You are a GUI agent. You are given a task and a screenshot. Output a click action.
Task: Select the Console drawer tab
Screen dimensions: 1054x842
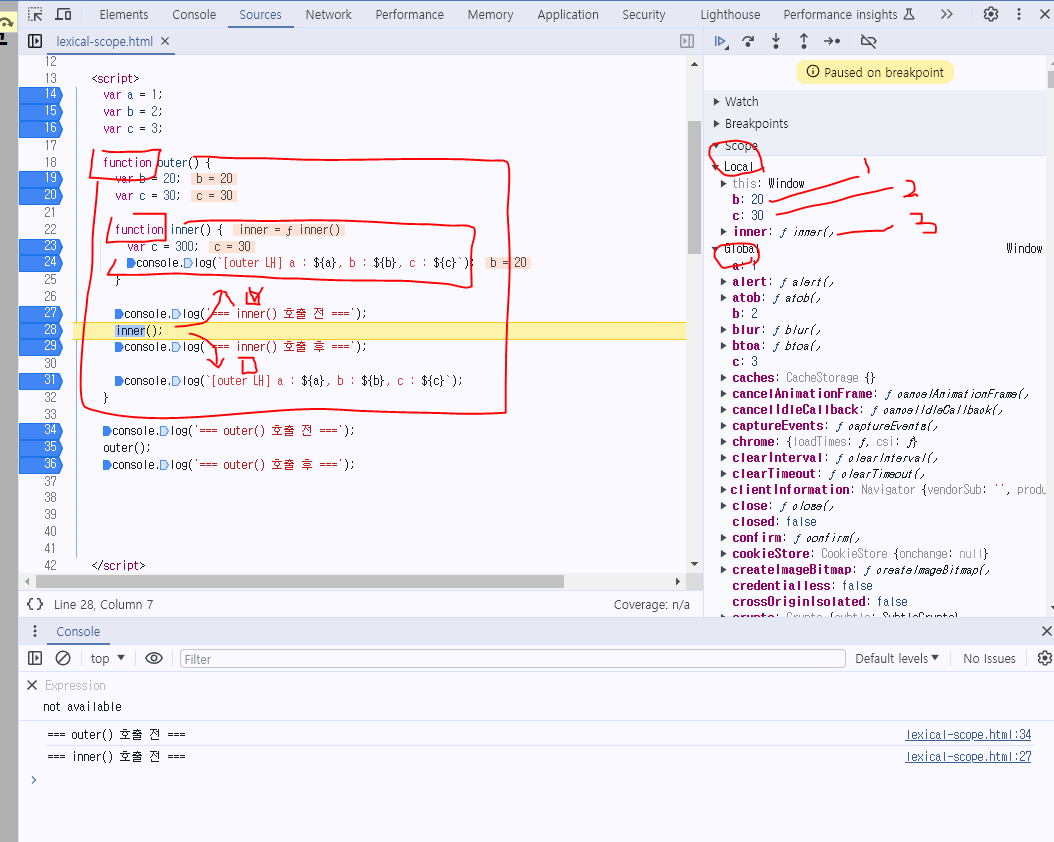click(x=78, y=632)
